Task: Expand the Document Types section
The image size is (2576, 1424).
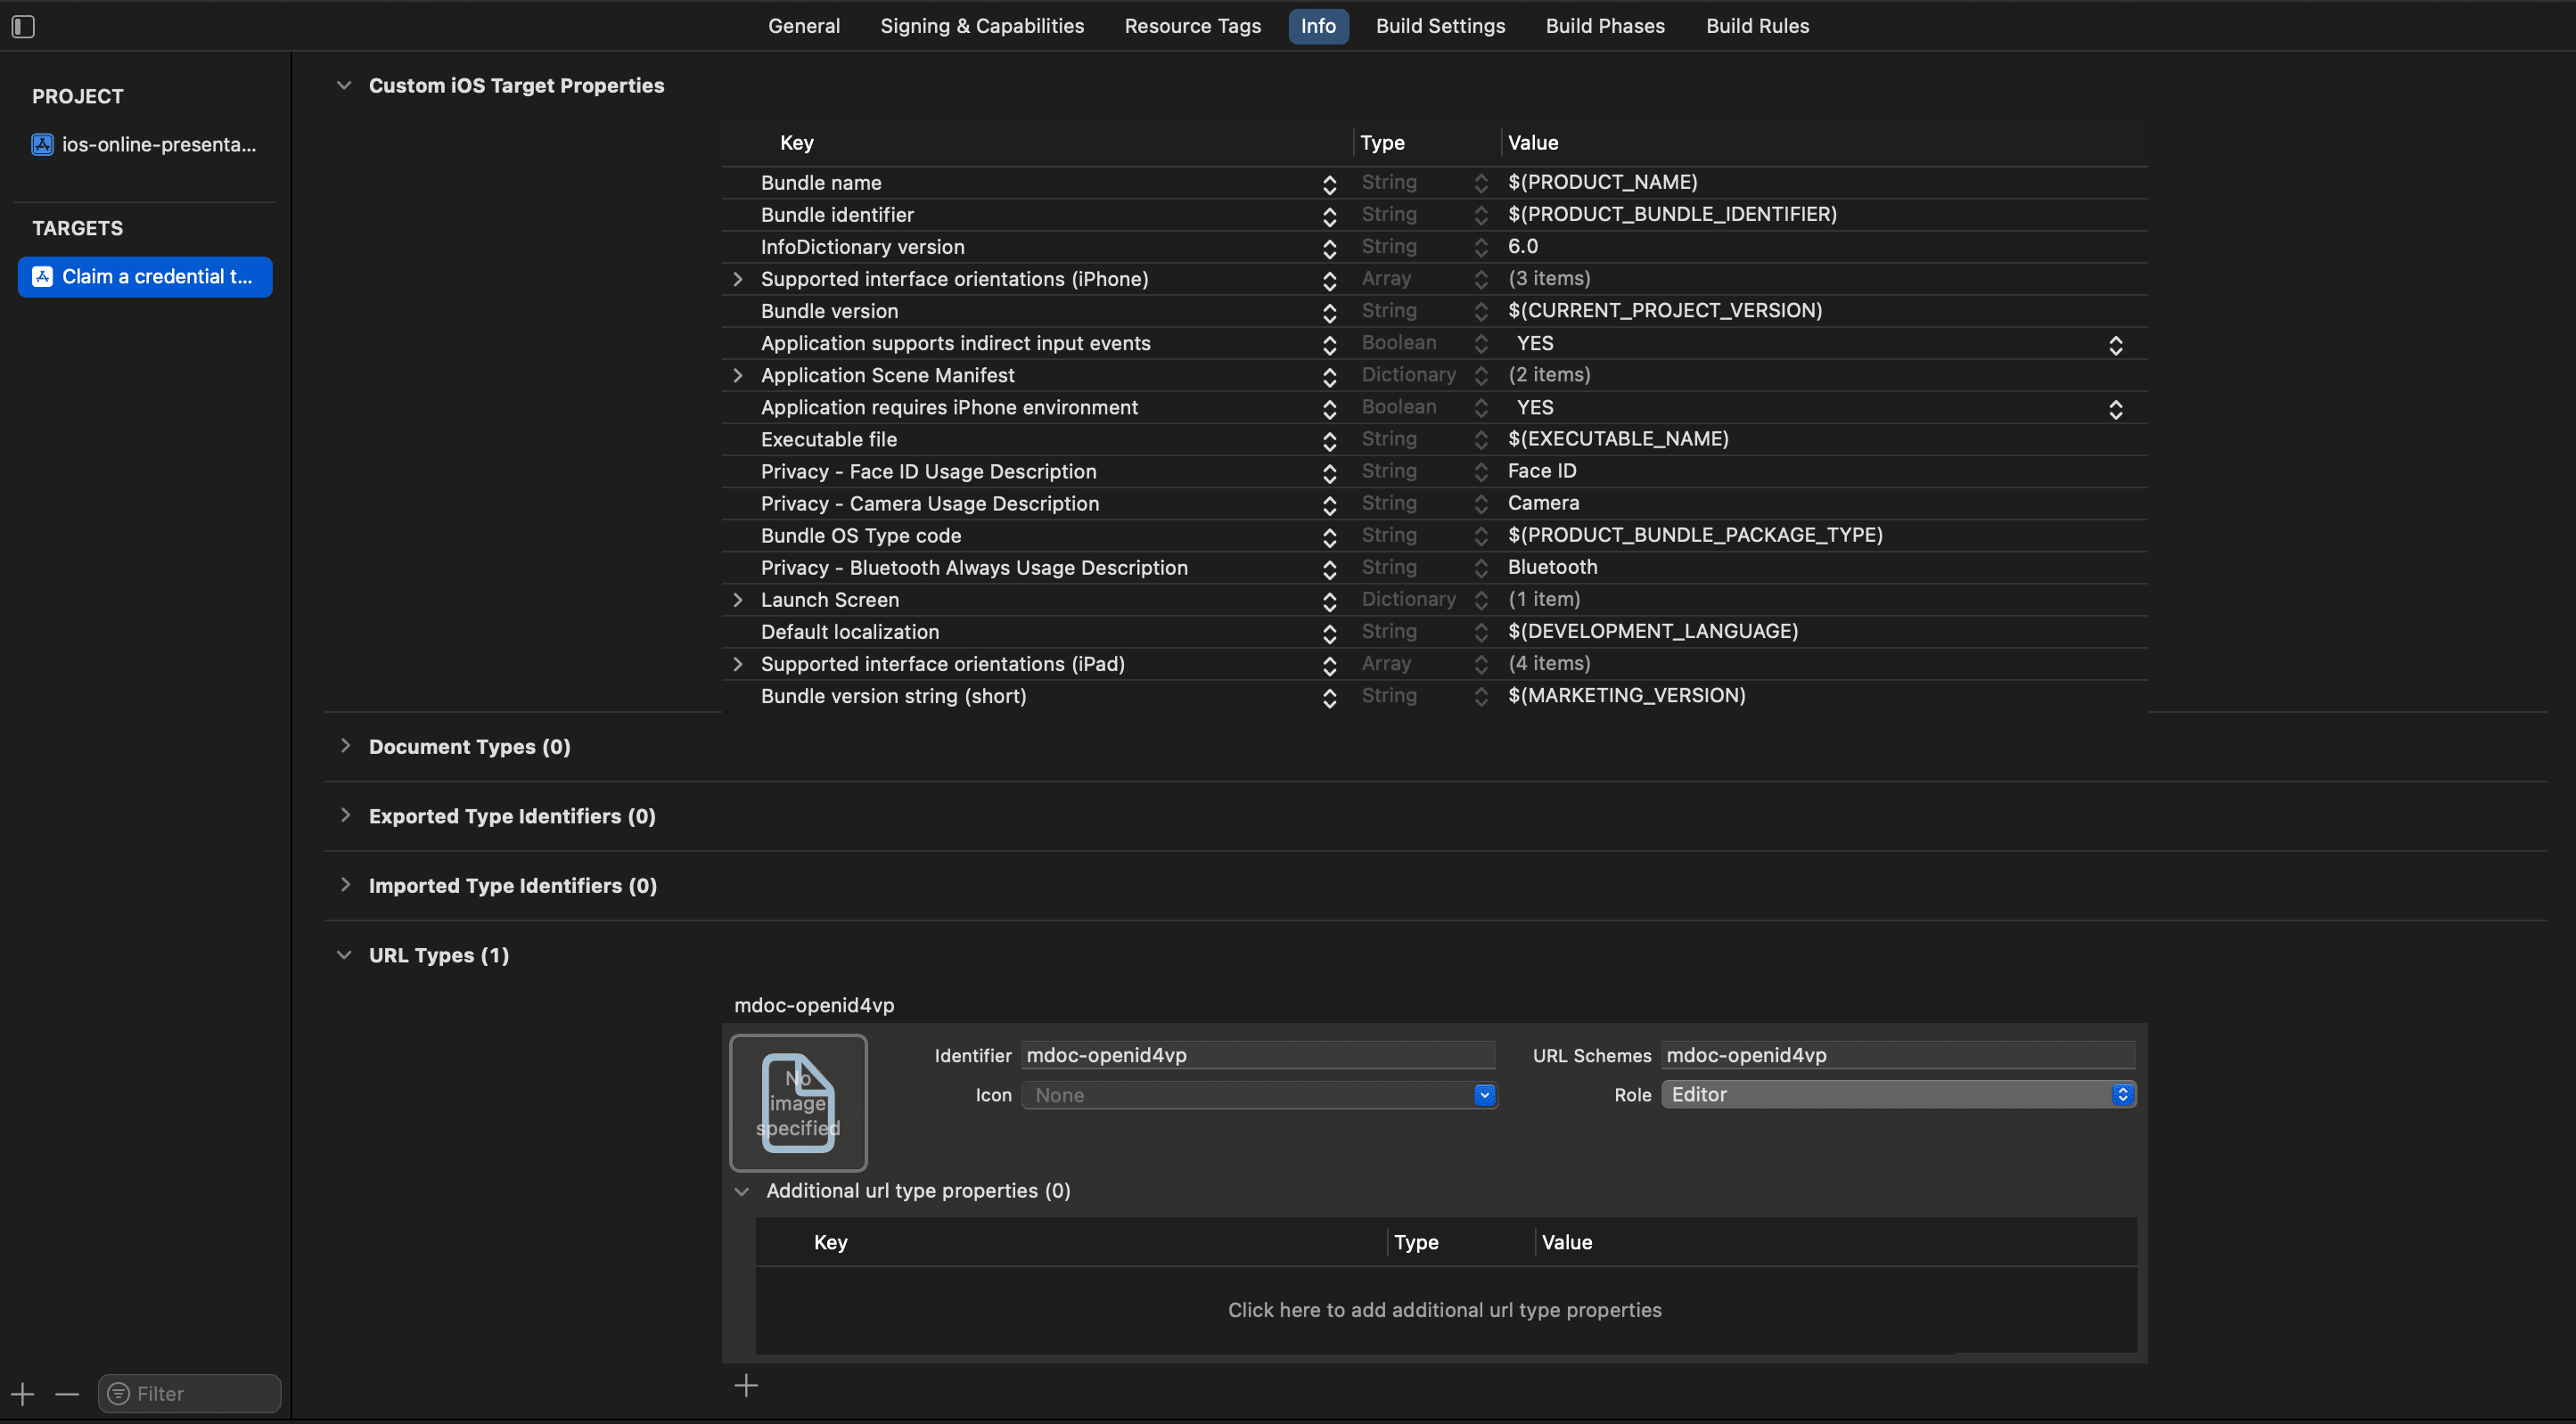Action: [x=345, y=746]
